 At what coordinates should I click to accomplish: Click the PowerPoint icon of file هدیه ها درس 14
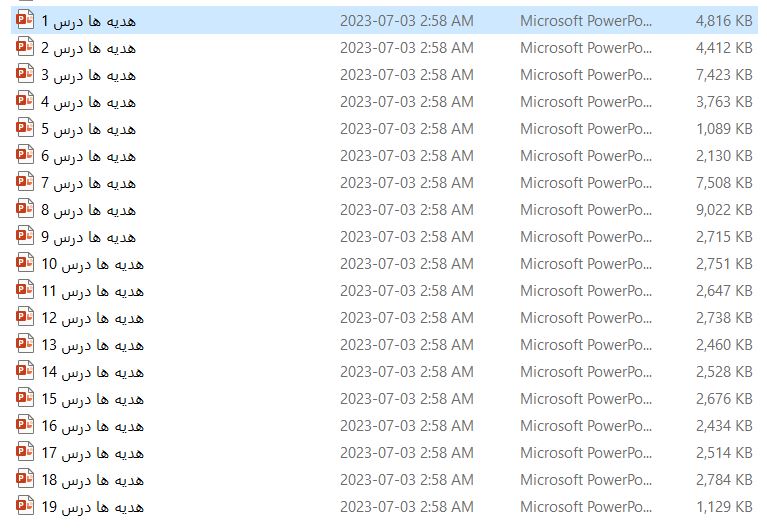pyautogui.click(x=25, y=371)
